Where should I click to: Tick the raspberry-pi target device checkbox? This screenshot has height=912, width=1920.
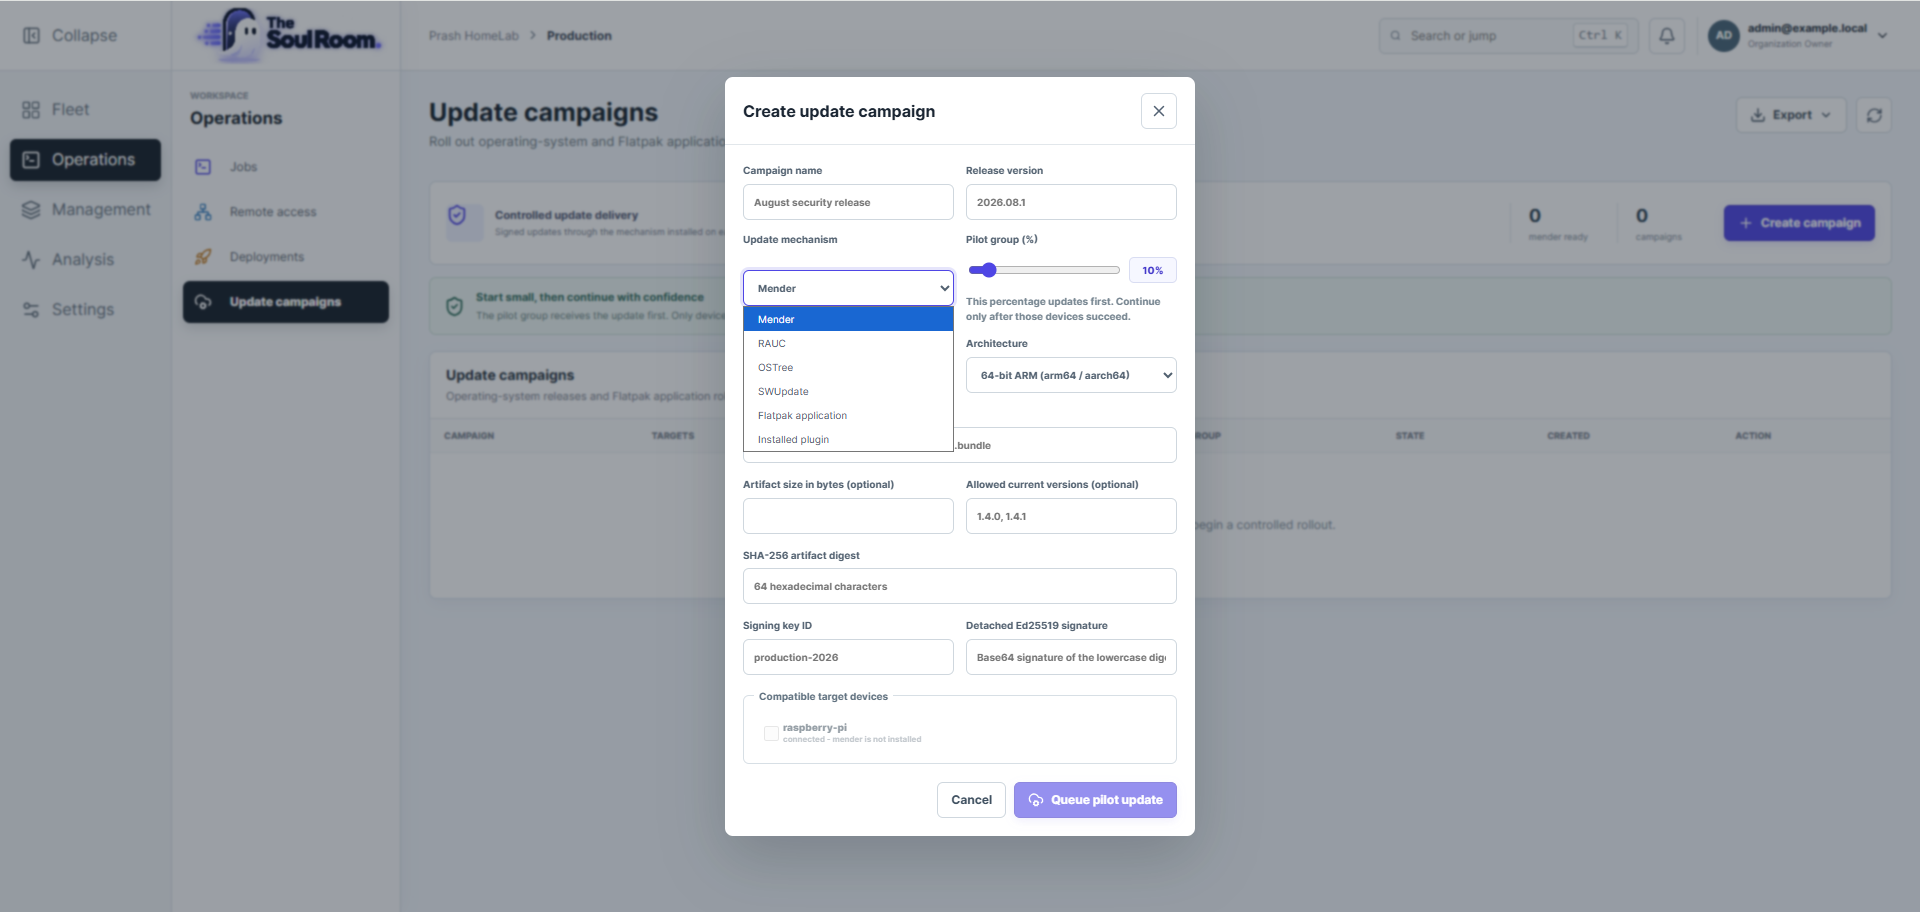pos(771,733)
